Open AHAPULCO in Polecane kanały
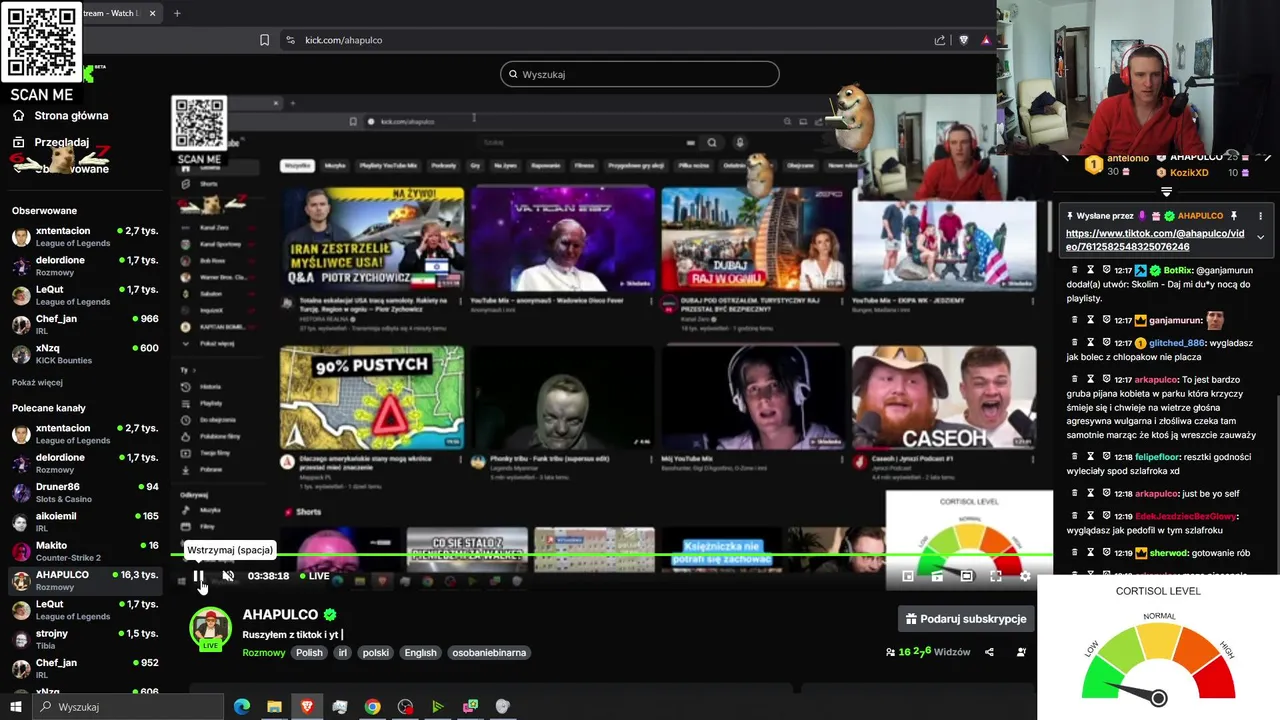This screenshot has height=720, width=1280. tap(85, 580)
